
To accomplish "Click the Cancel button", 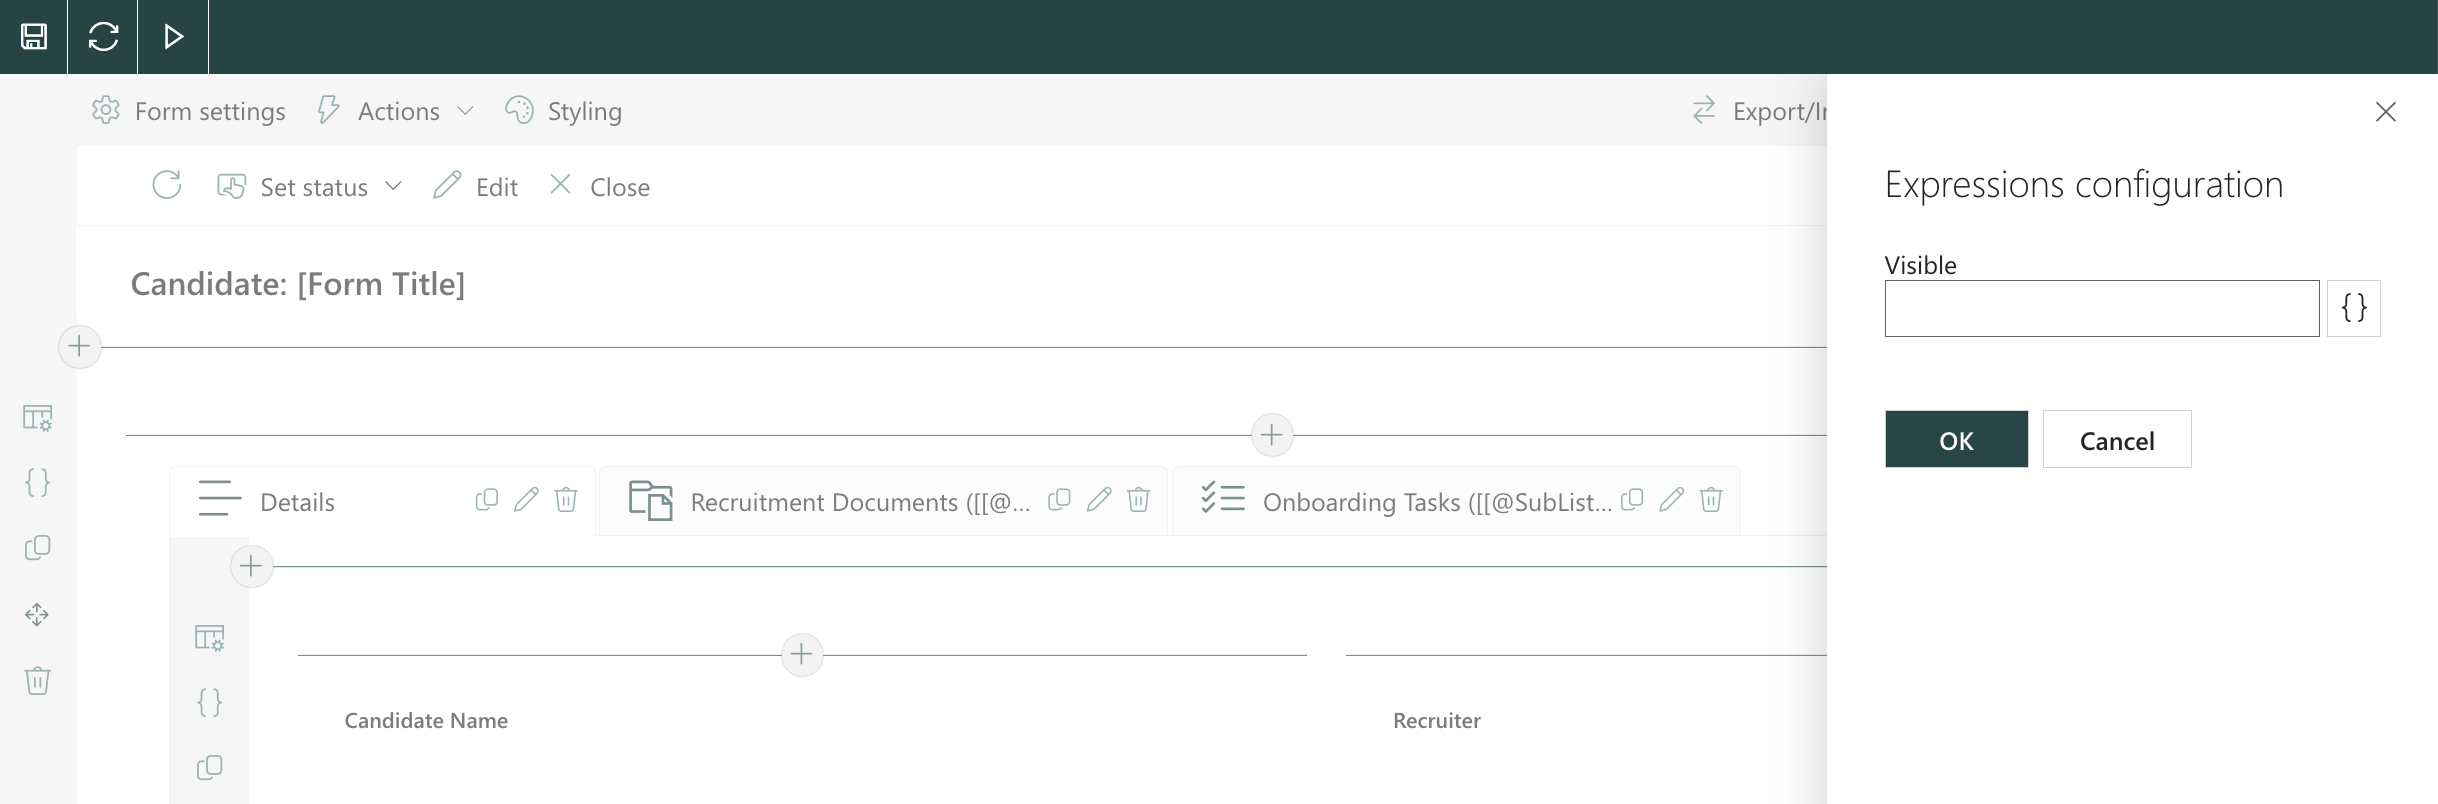I will click(2117, 439).
